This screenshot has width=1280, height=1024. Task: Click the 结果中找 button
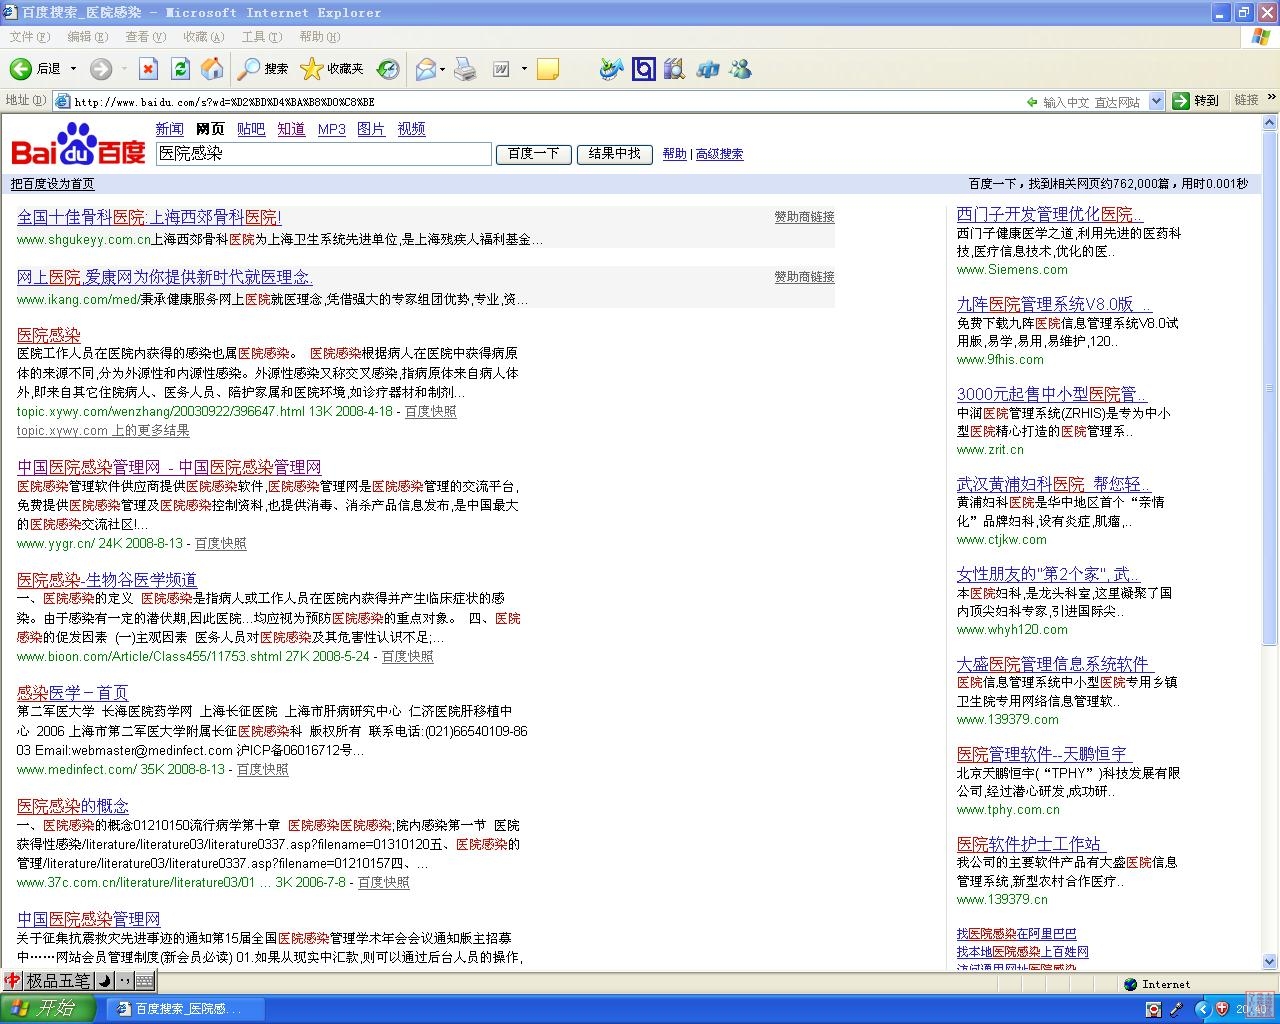point(615,154)
